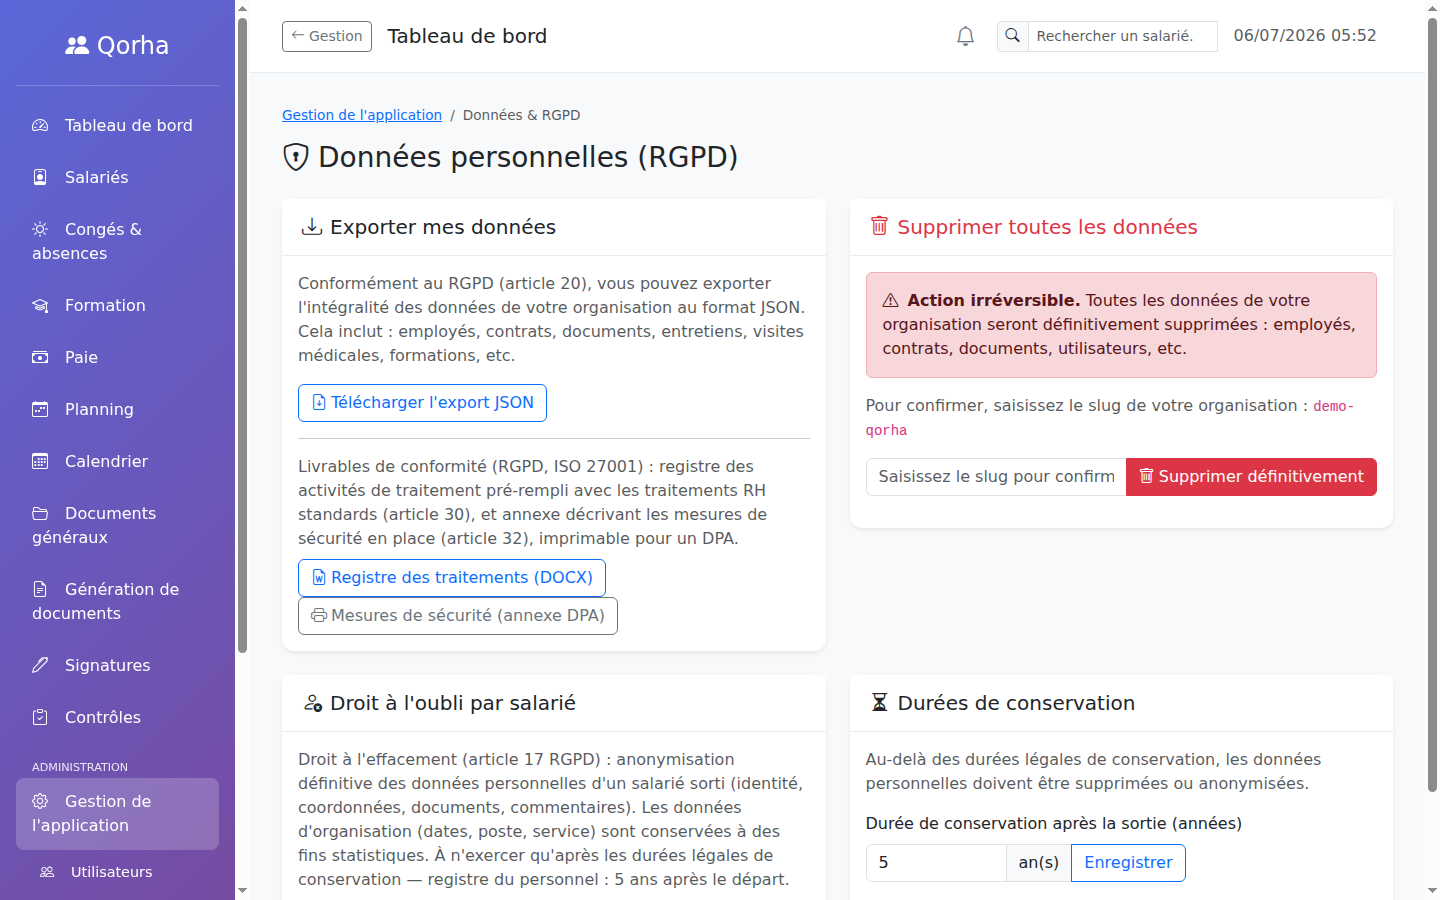
Task: Click the ADMINISTRATION section label
Action: (80, 767)
